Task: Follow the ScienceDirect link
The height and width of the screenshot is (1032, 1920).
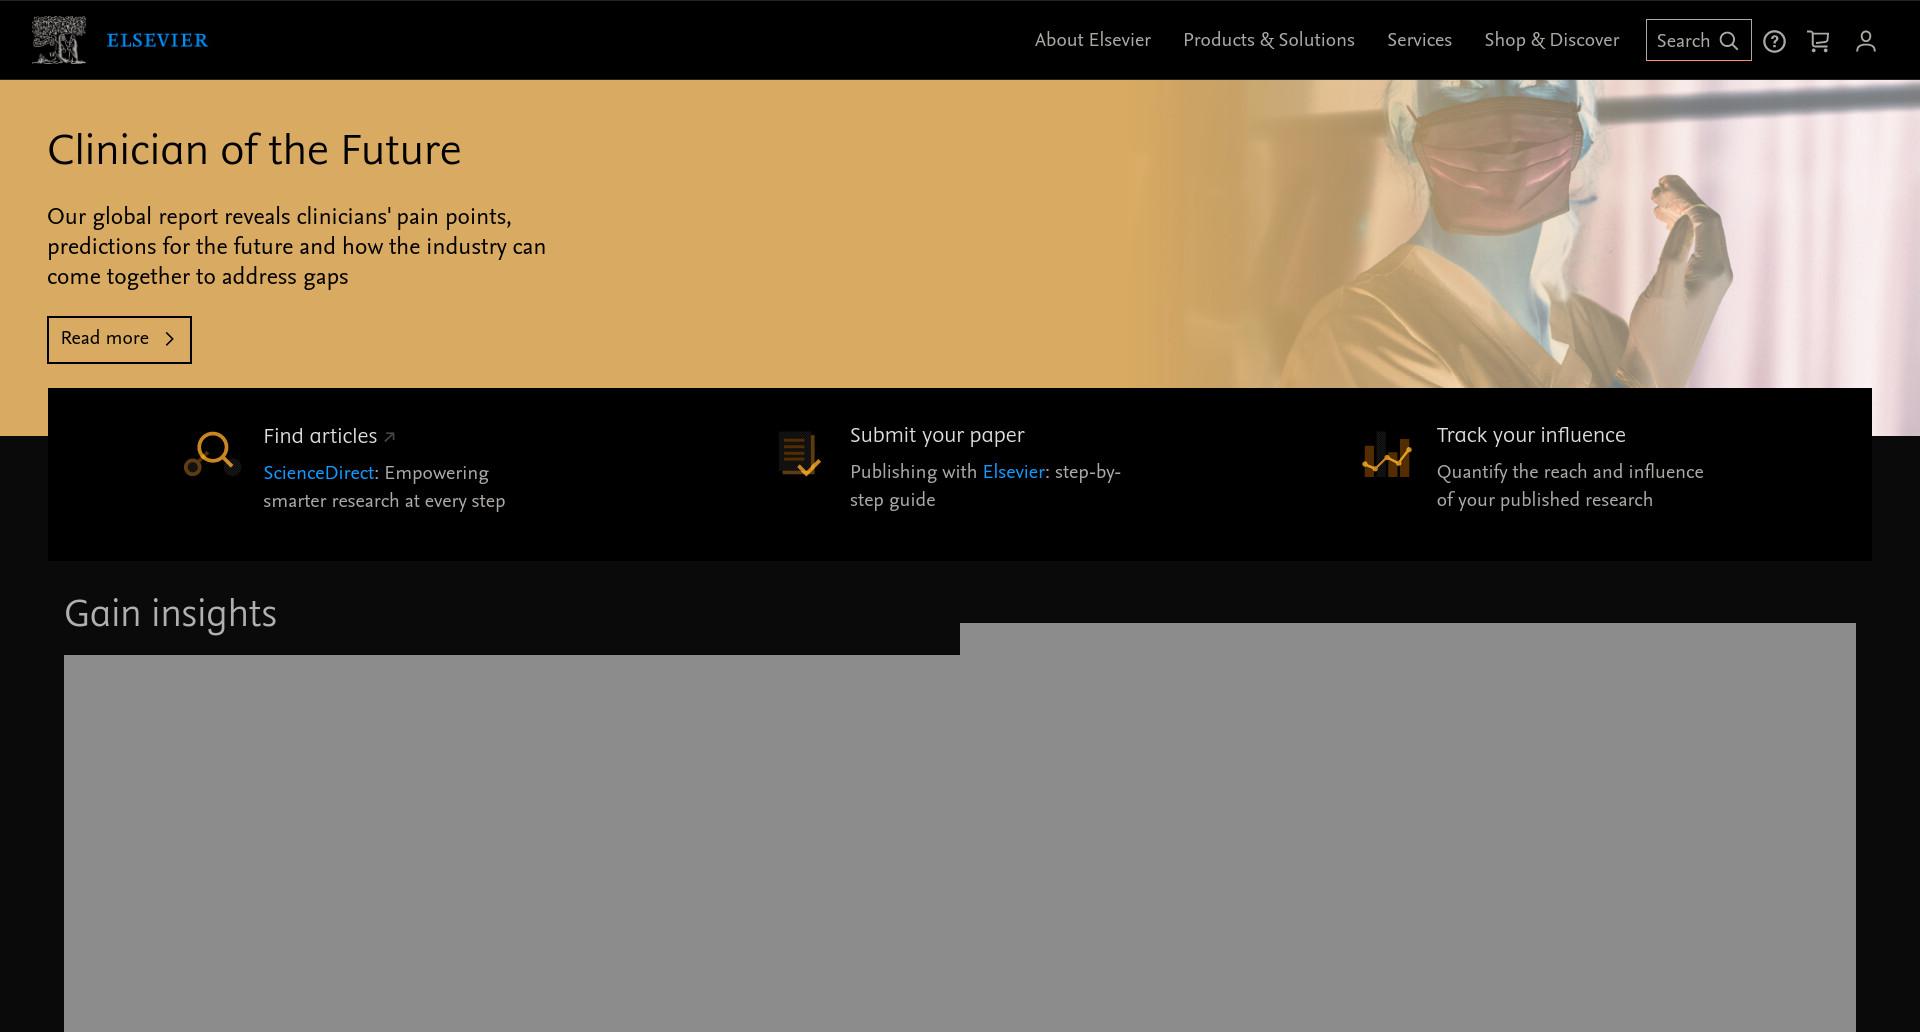Action: click(319, 473)
